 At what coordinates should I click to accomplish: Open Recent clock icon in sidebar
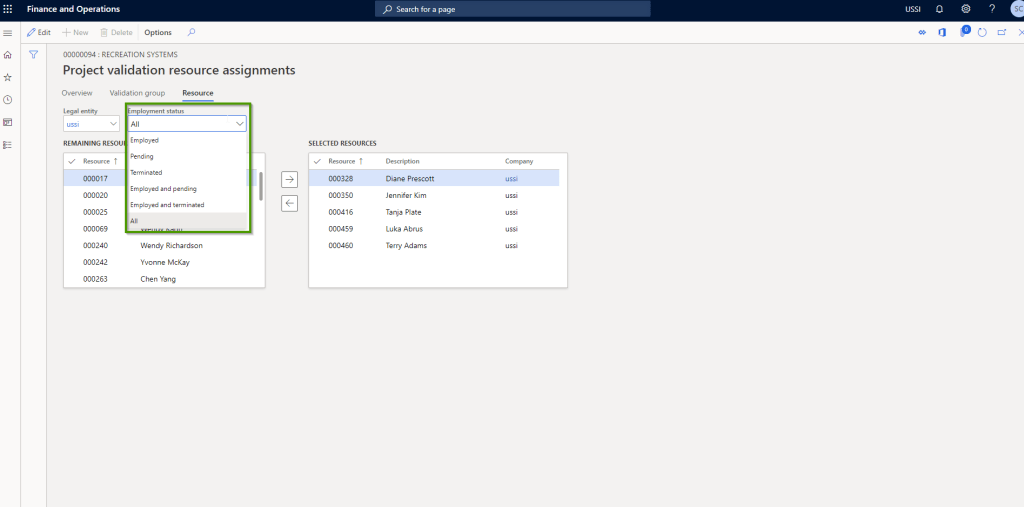pos(8,100)
